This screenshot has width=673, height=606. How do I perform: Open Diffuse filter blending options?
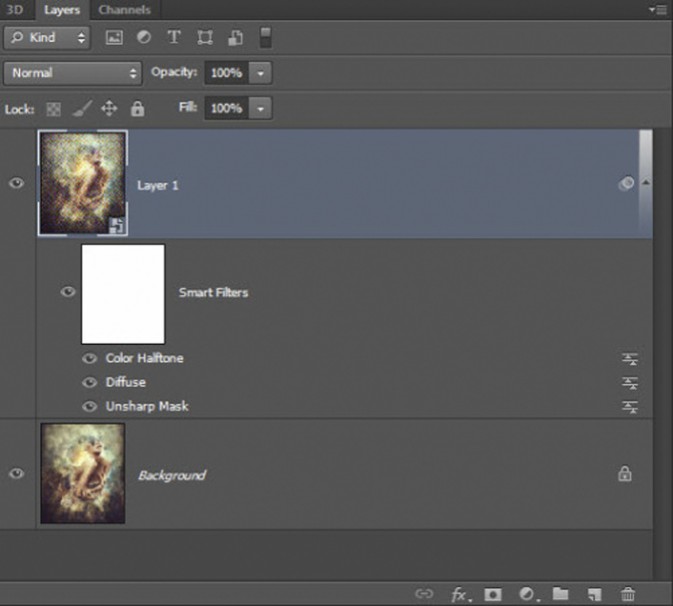tap(630, 383)
